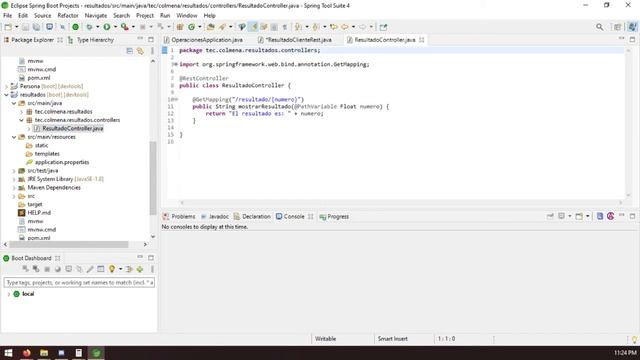Open the Refactor menu
This screenshot has height=360, width=640.
coord(68,16)
